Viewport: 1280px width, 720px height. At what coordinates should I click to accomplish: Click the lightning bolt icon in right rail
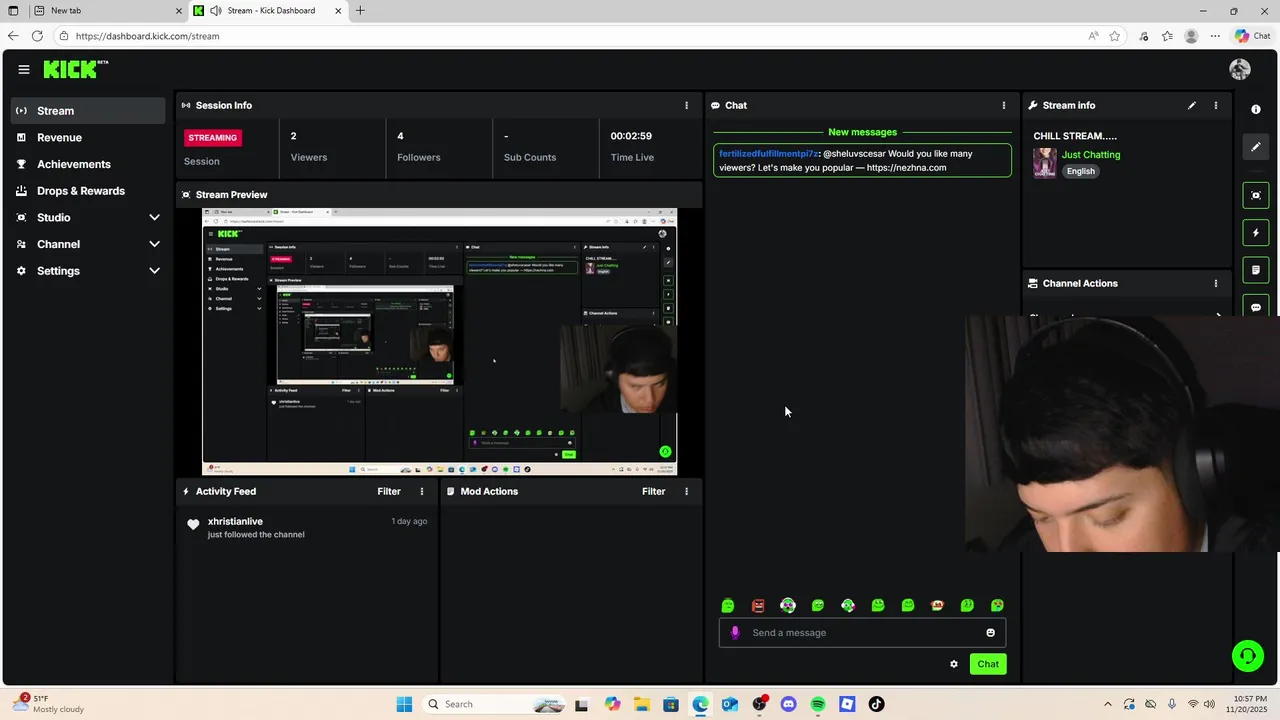(1256, 233)
